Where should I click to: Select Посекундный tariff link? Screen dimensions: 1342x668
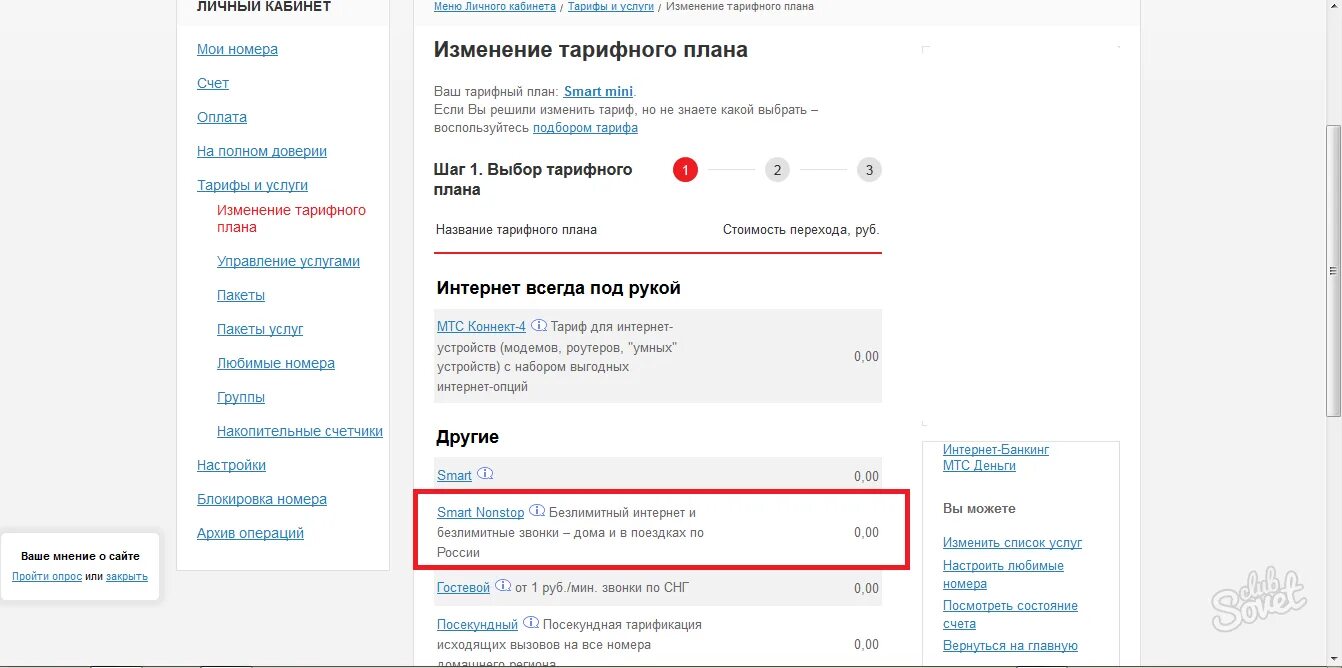click(x=477, y=624)
